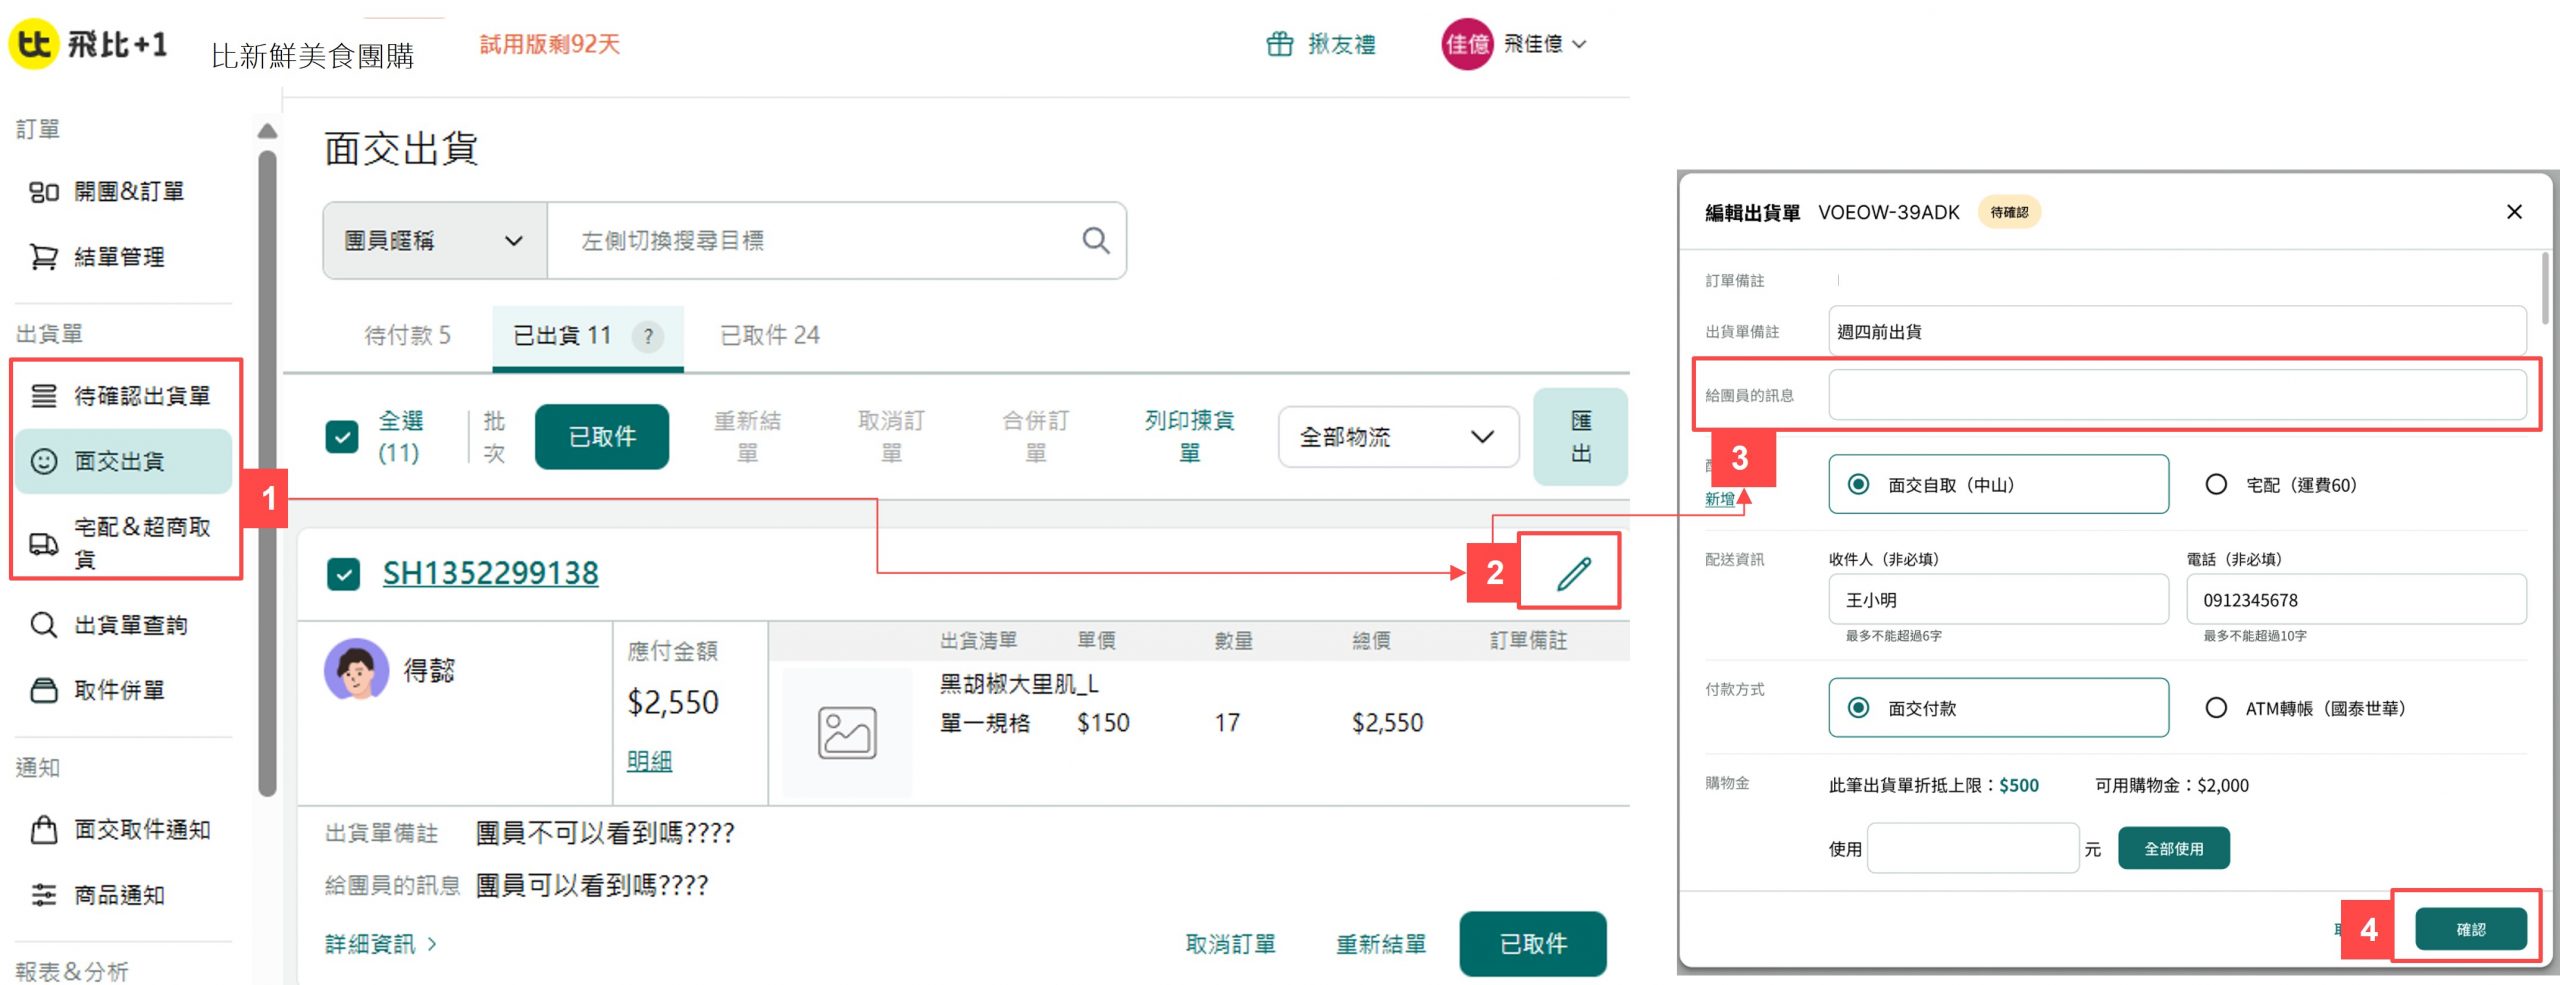Click the search magnifier icon in search bar
2560x985 pixels.
pyautogui.click(x=1096, y=241)
